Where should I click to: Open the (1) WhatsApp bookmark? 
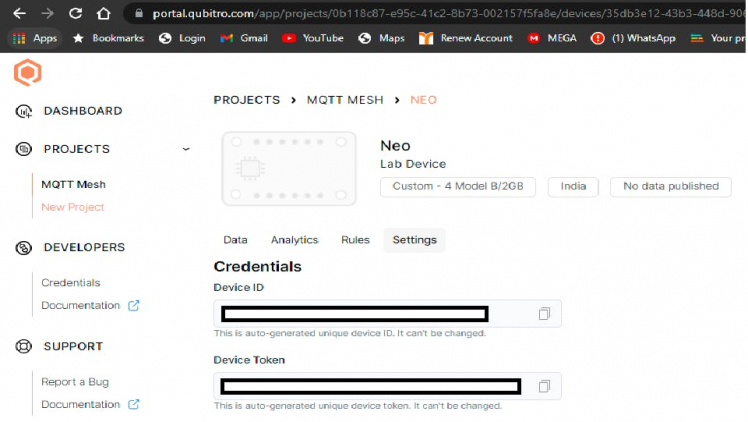(x=633, y=38)
